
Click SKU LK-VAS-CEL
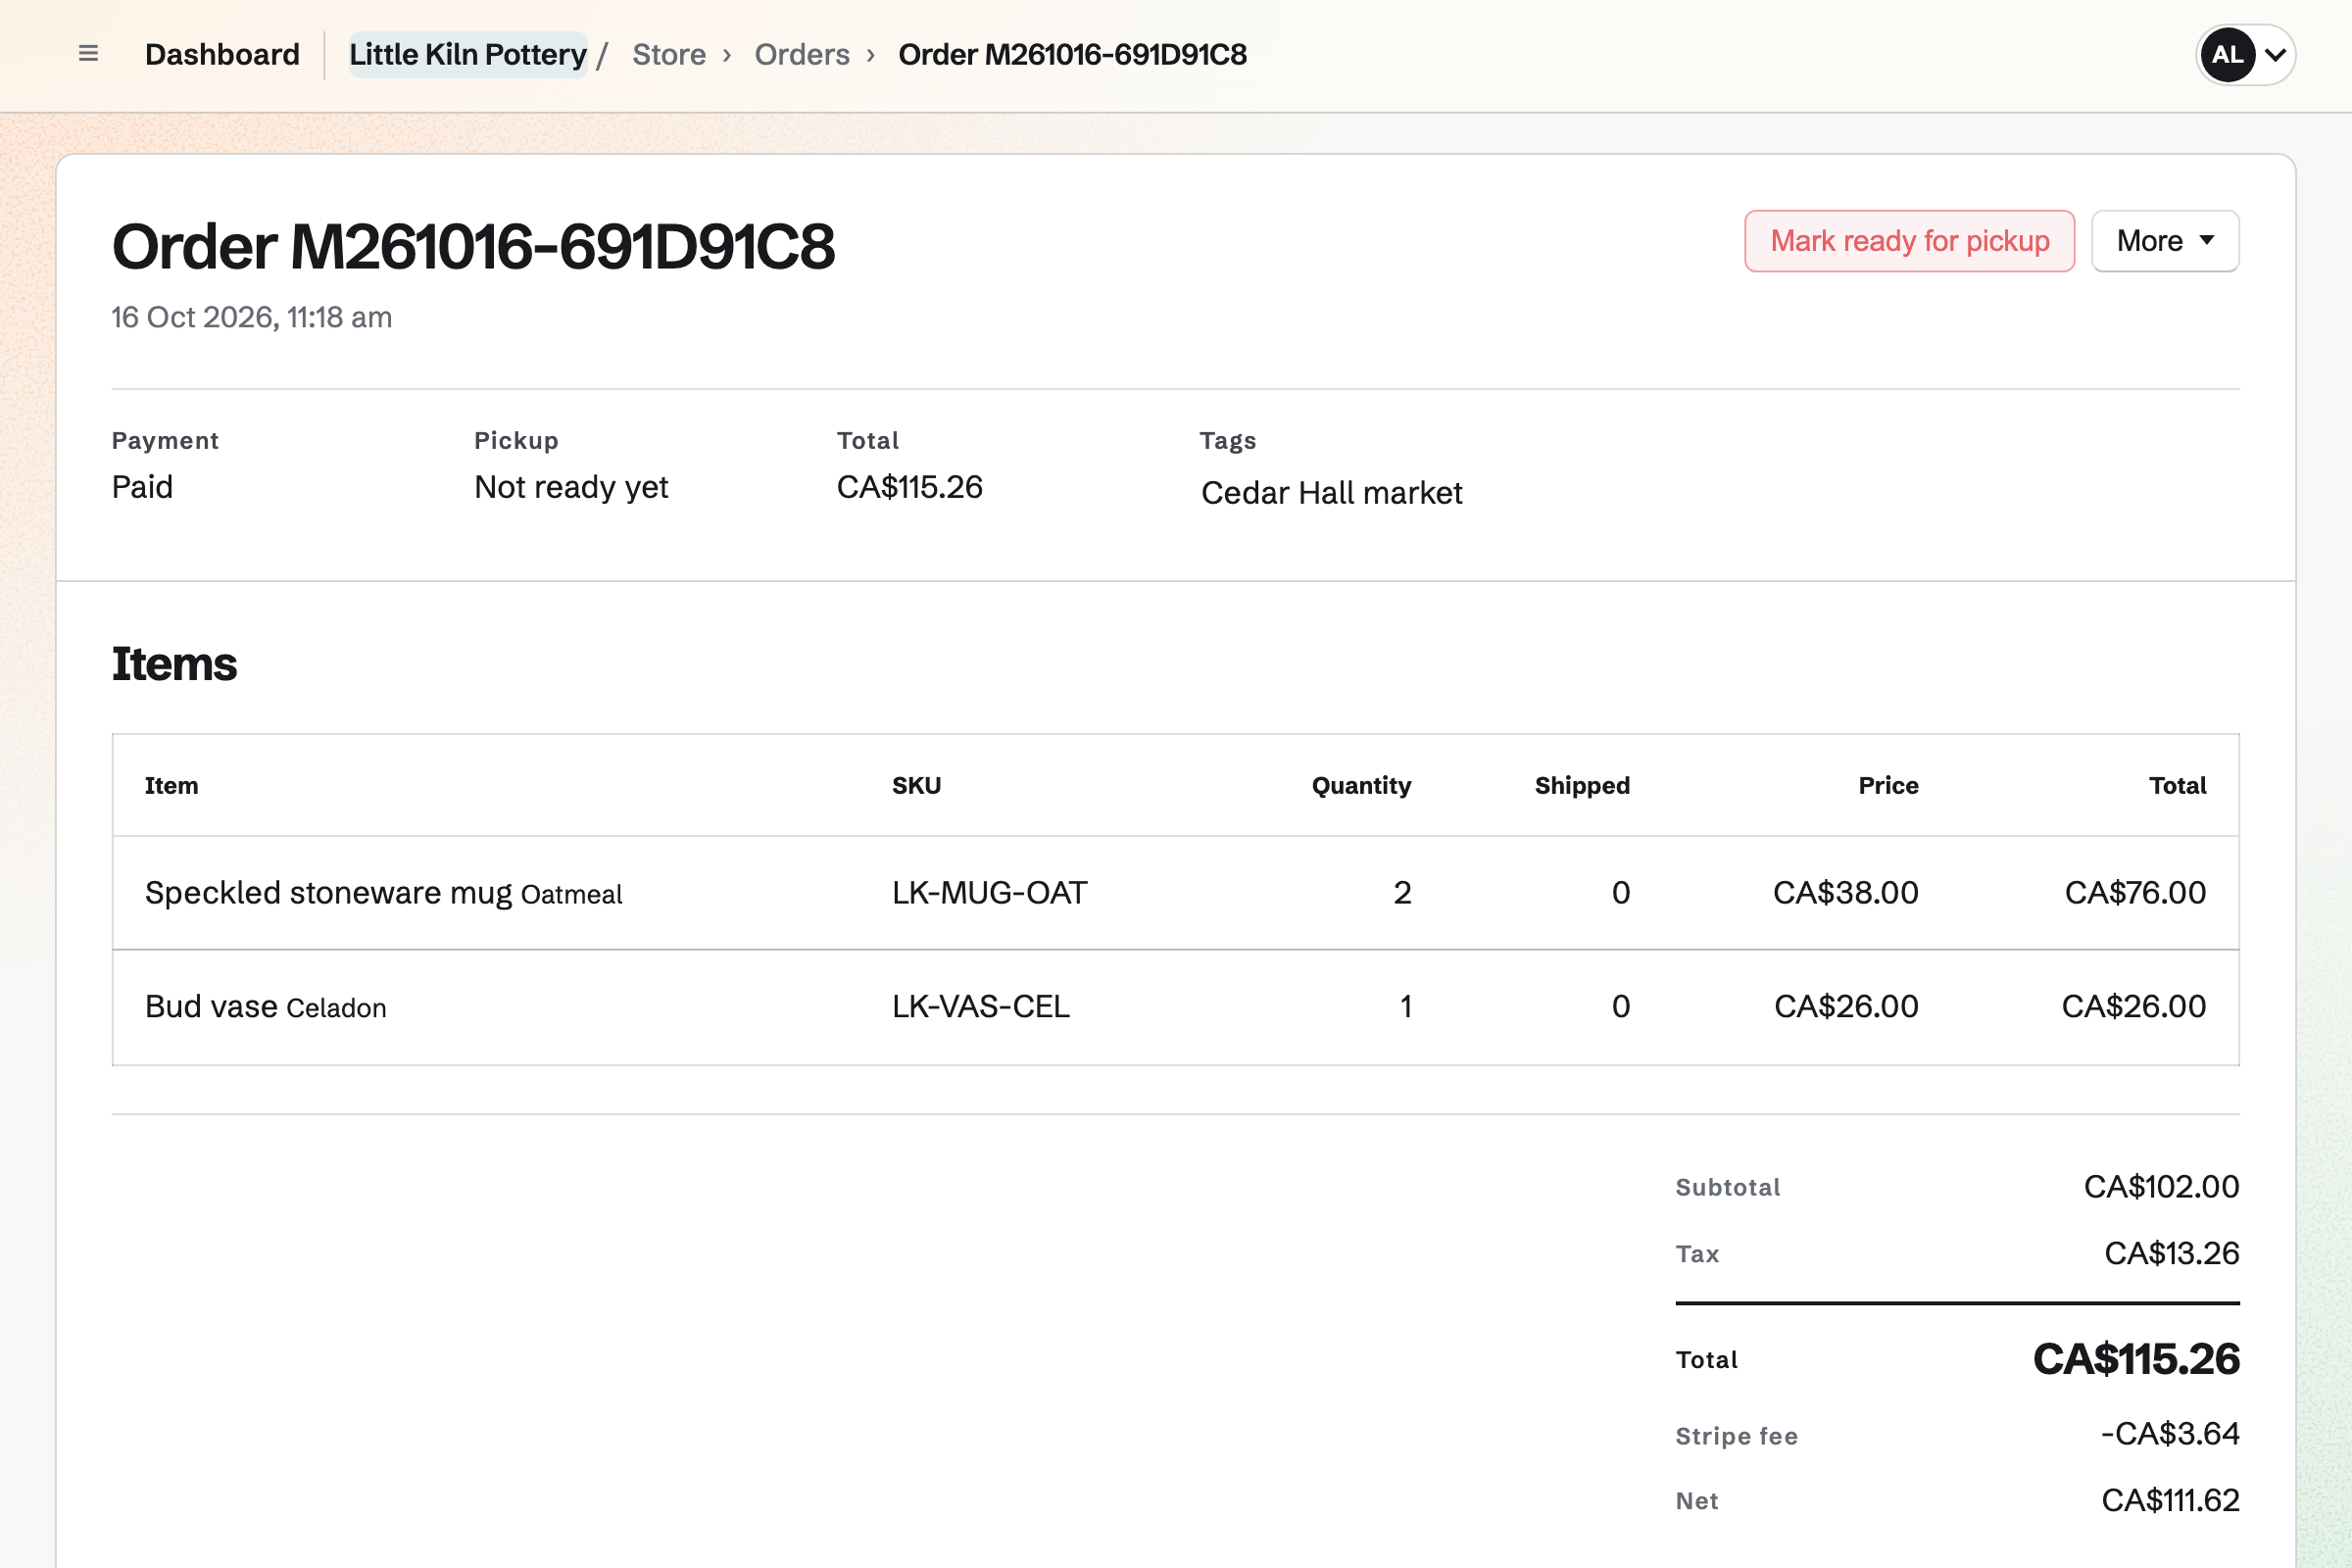(x=980, y=1007)
